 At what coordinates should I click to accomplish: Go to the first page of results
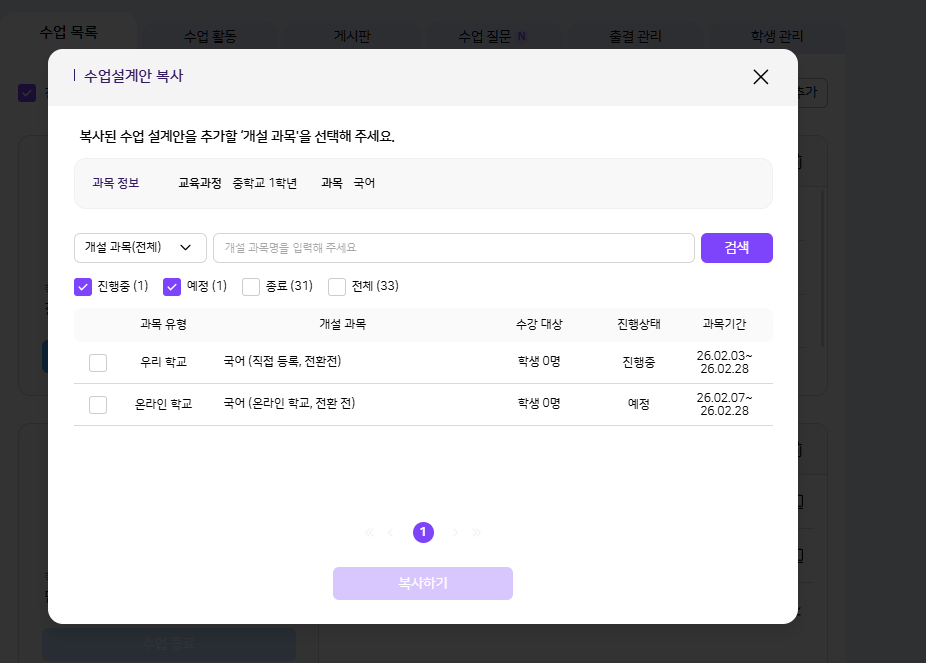(369, 532)
